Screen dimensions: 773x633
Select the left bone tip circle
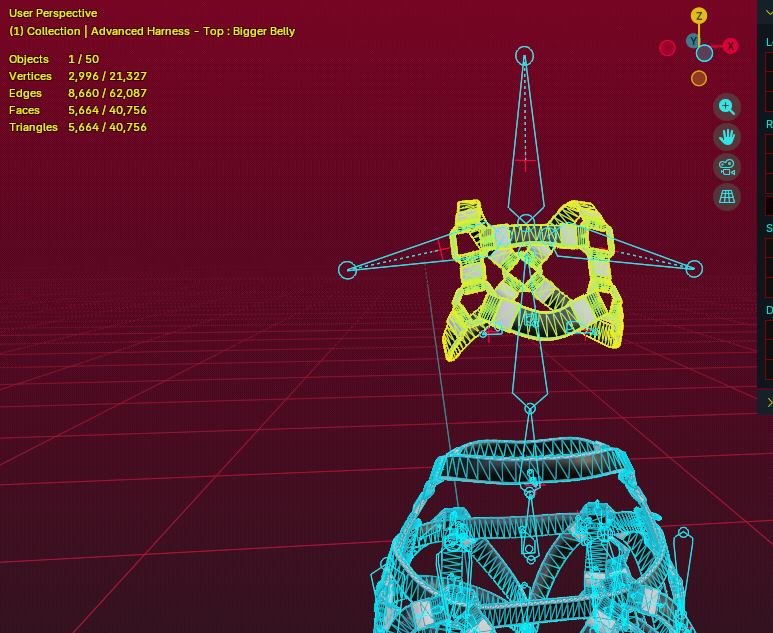[x=347, y=270]
